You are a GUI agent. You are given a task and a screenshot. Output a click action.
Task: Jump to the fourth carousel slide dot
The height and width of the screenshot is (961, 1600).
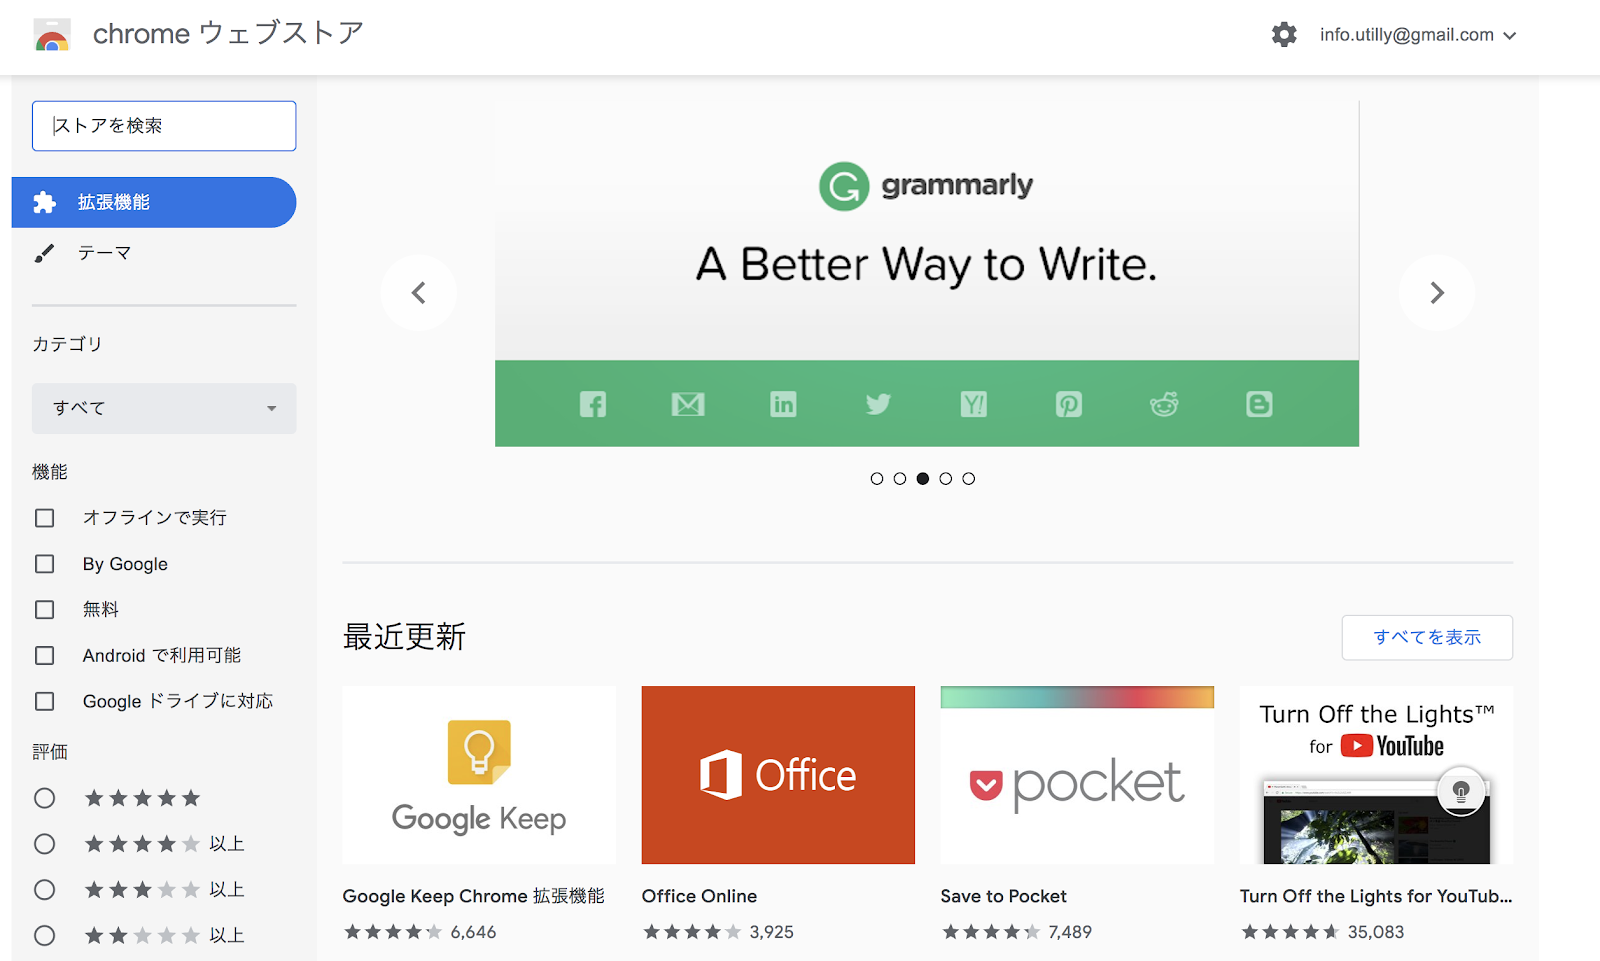pos(945,479)
